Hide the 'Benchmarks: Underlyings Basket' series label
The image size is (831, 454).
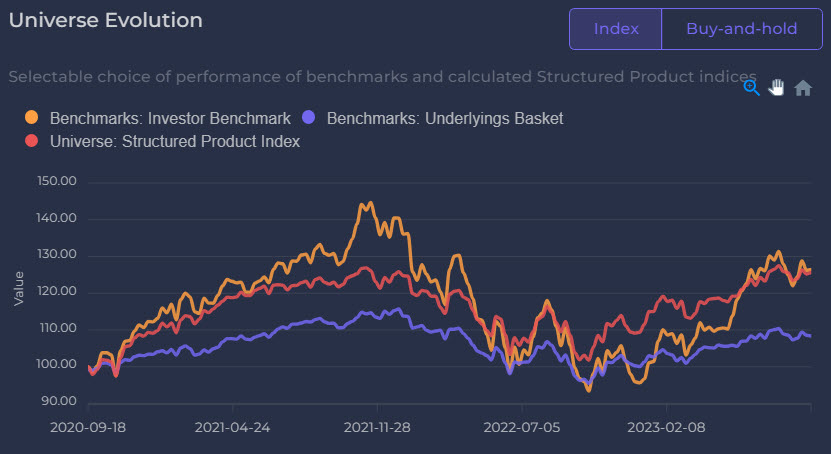(x=445, y=118)
